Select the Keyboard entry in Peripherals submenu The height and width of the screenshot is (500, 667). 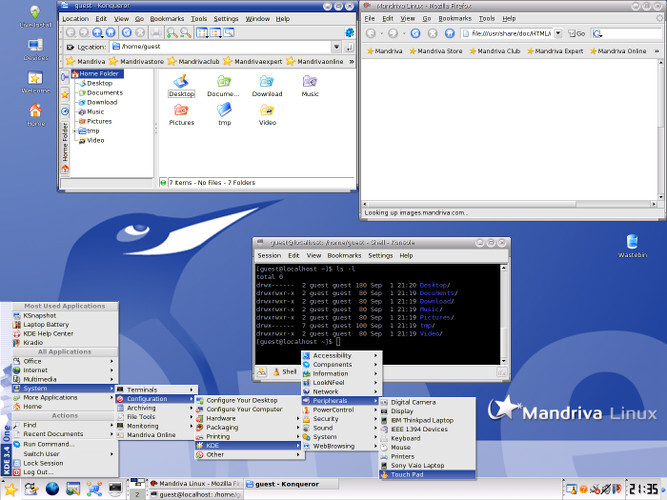point(427,438)
